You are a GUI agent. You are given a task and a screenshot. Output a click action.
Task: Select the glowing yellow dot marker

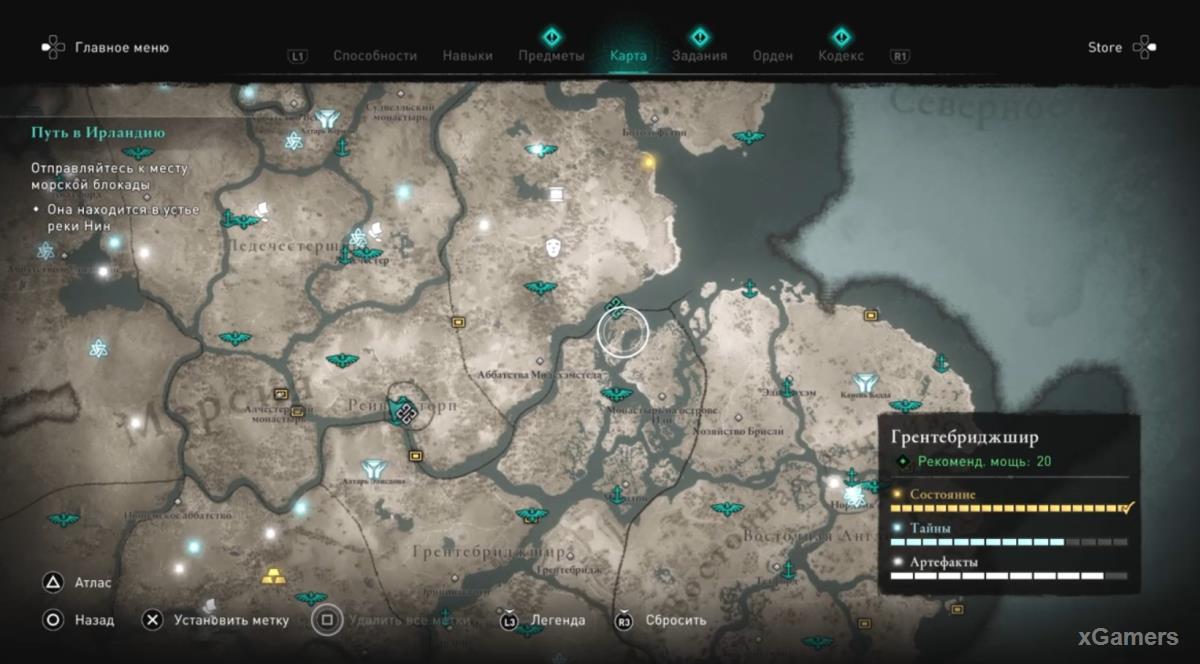pyautogui.click(x=648, y=160)
